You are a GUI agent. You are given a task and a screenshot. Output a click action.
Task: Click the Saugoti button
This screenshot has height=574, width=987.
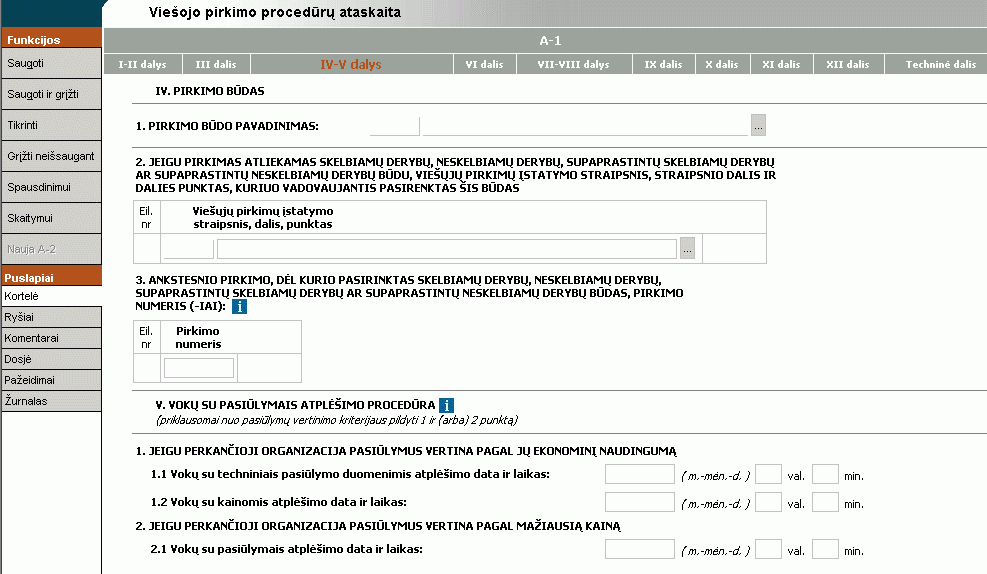[51, 63]
